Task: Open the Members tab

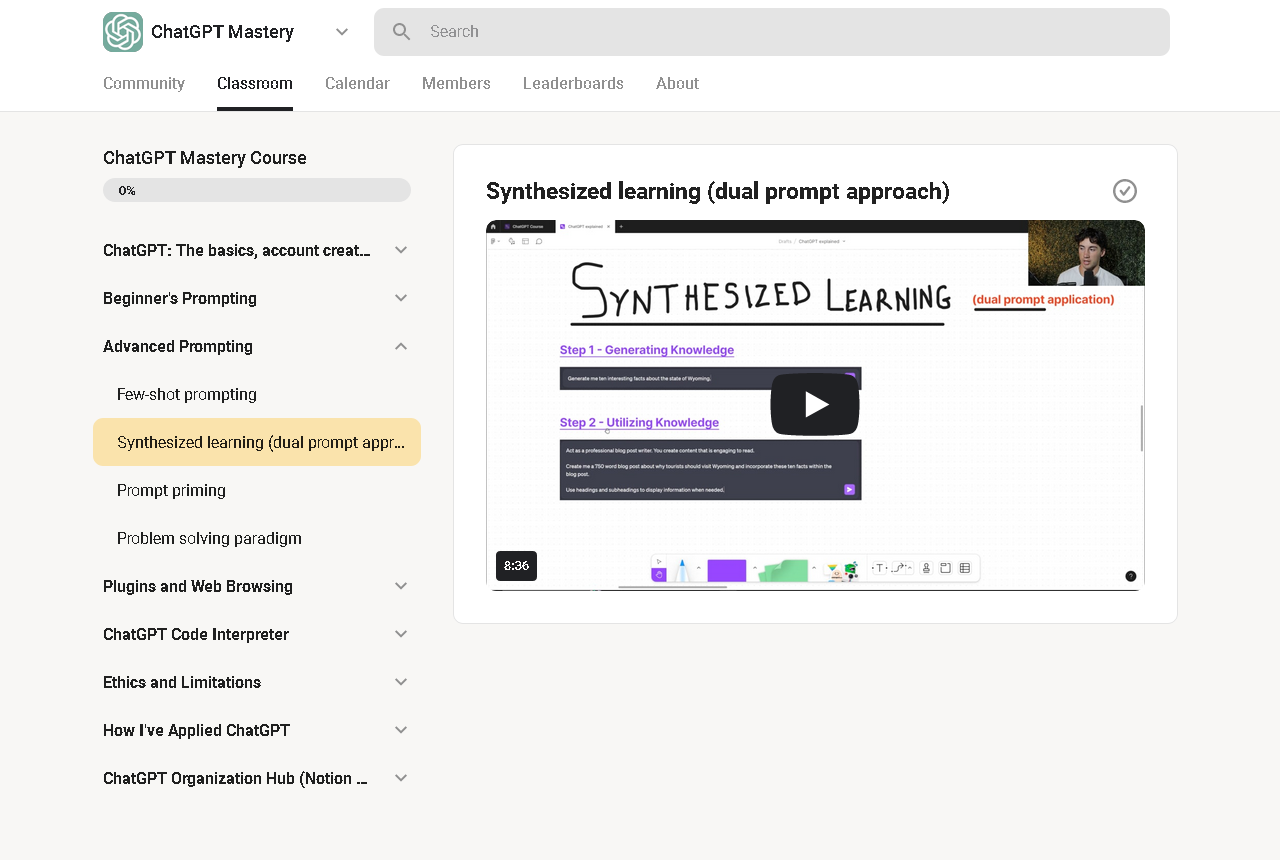Action: [456, 83]
